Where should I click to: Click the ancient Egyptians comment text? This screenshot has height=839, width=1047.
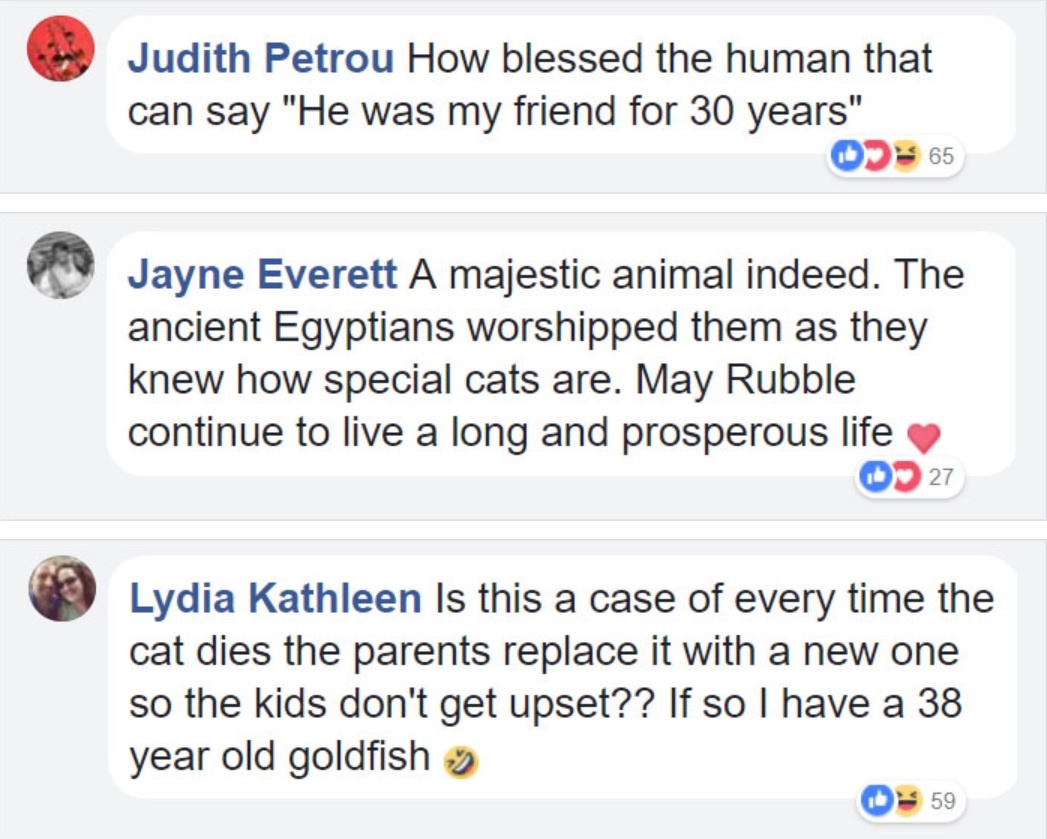pos(528,328)
